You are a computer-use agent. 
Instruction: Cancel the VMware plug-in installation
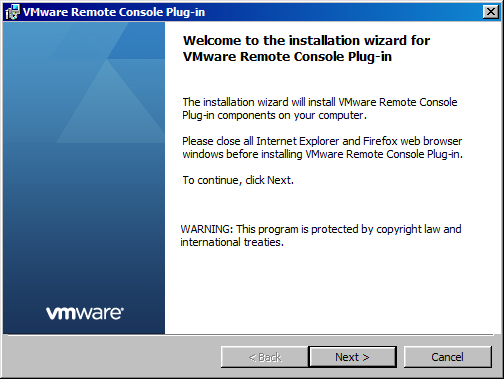click(x=447, y=357)
